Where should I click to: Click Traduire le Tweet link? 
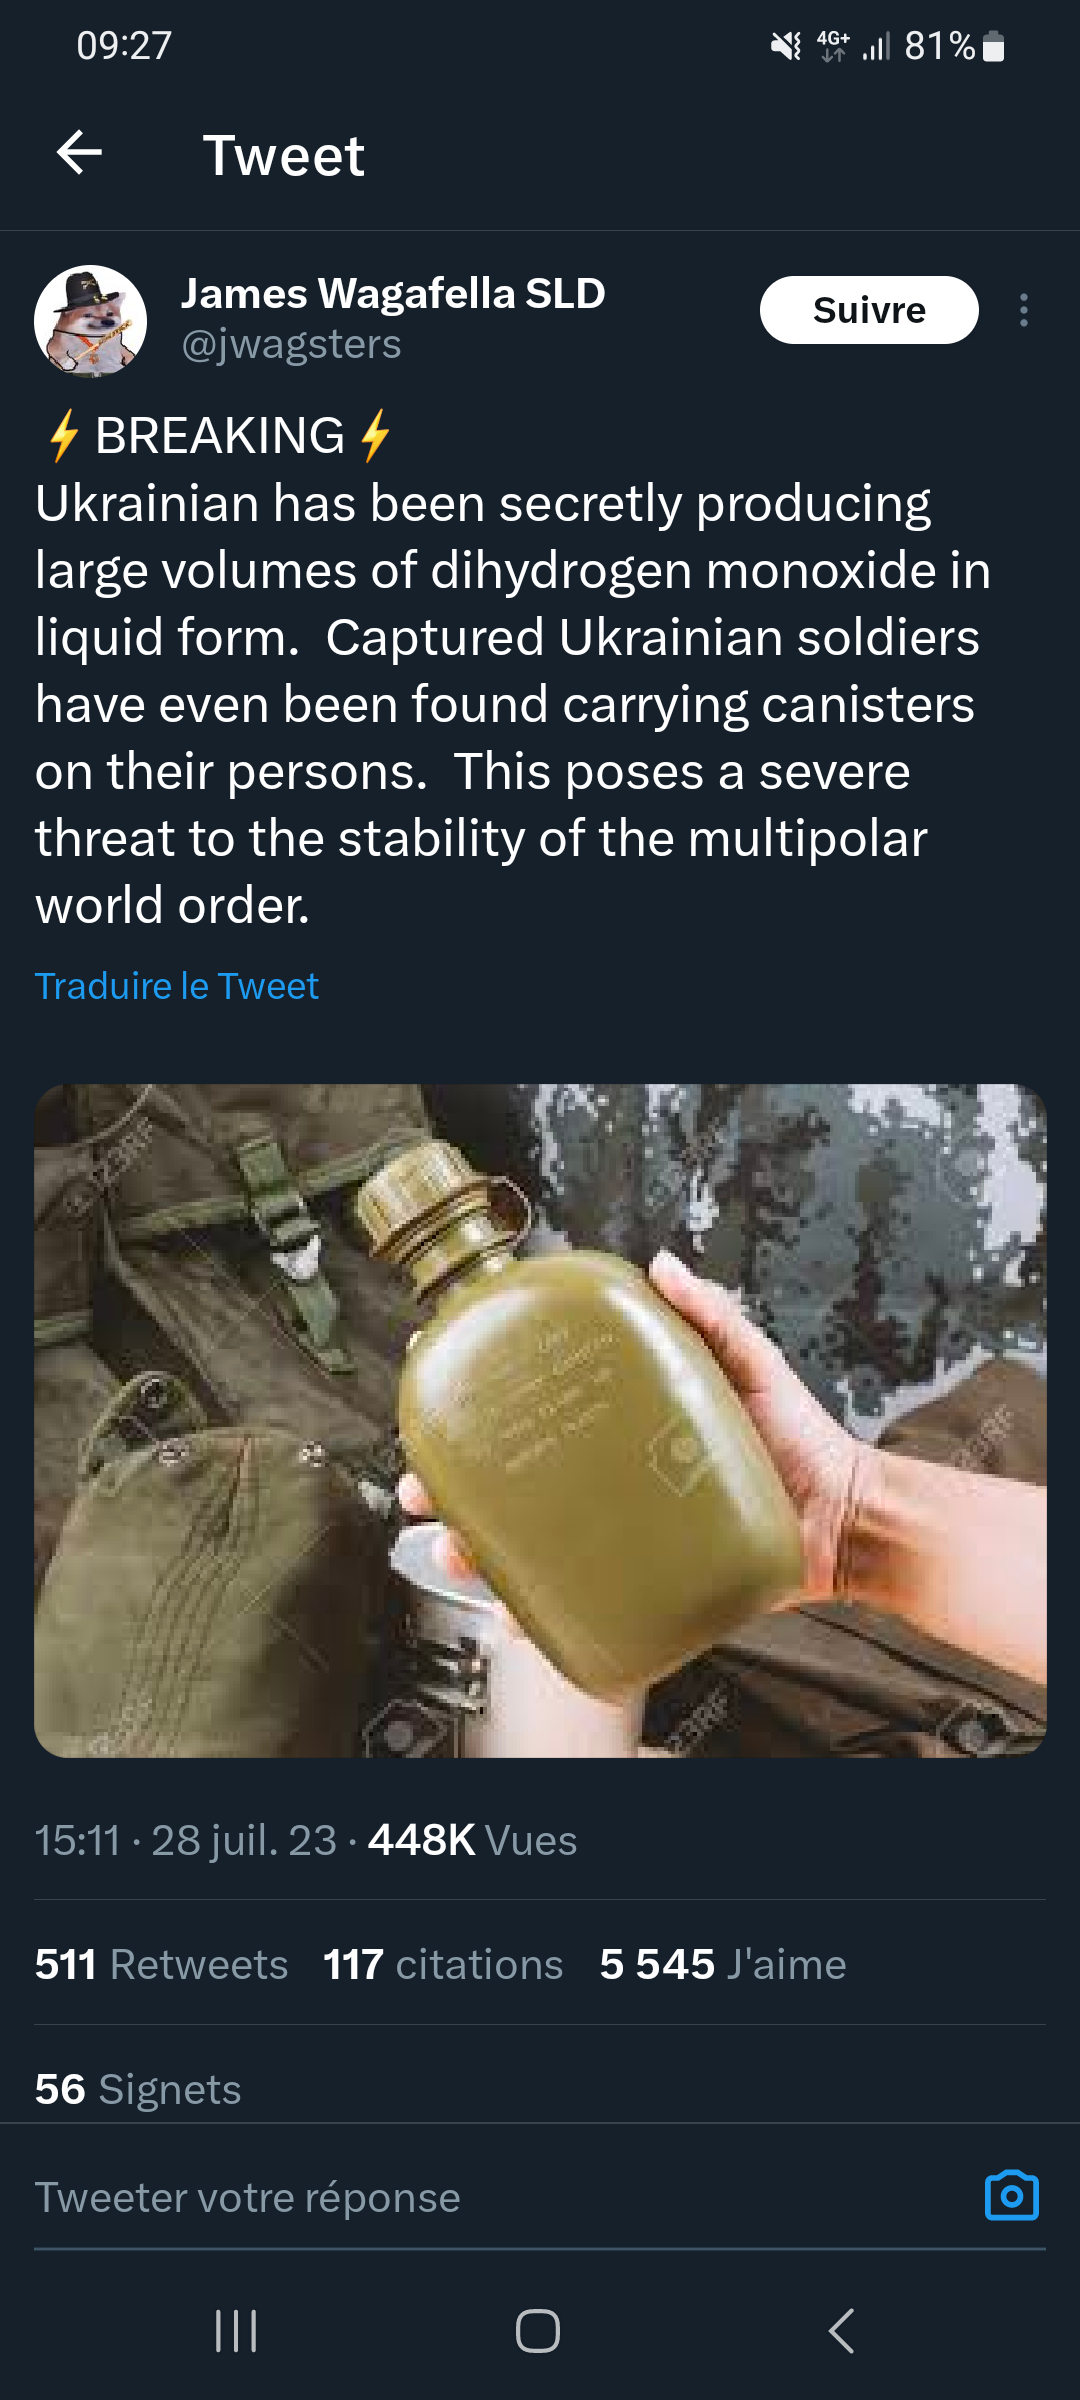177,986
